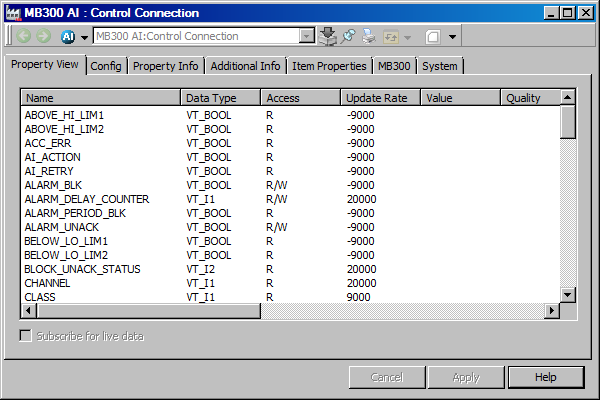Click the green Forward arrow in the toolbar
600x400 pixels.
[x=44, y=36]
